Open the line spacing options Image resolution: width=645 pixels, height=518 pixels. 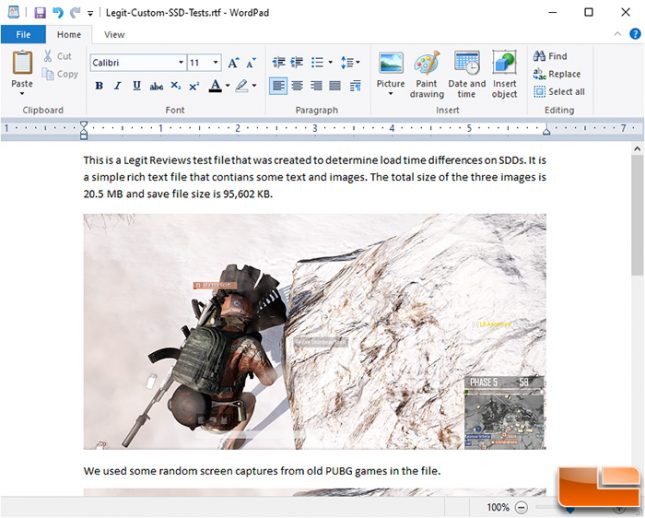(350, 63)
